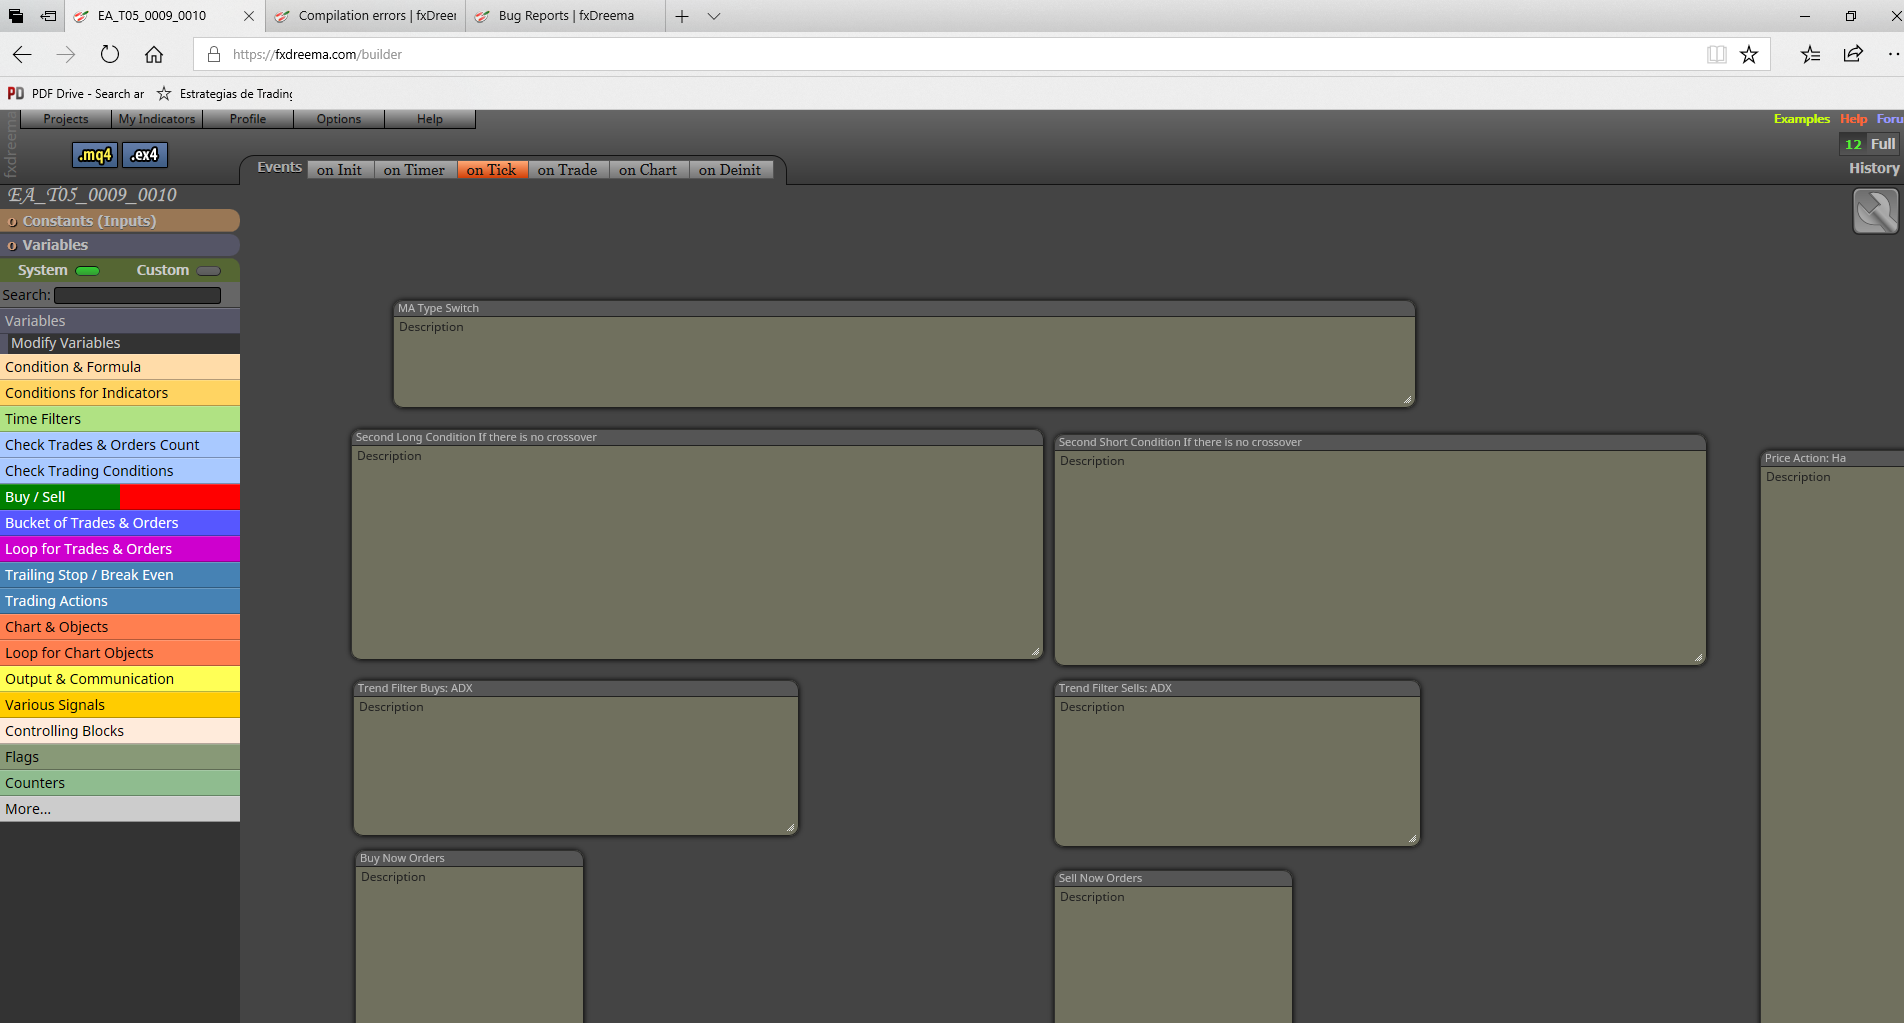Viewport: 1904px width, 1023px height.
Task: Open Loop for Trades & Orders category
Action: pyautogui.click(x=120, y=549)
